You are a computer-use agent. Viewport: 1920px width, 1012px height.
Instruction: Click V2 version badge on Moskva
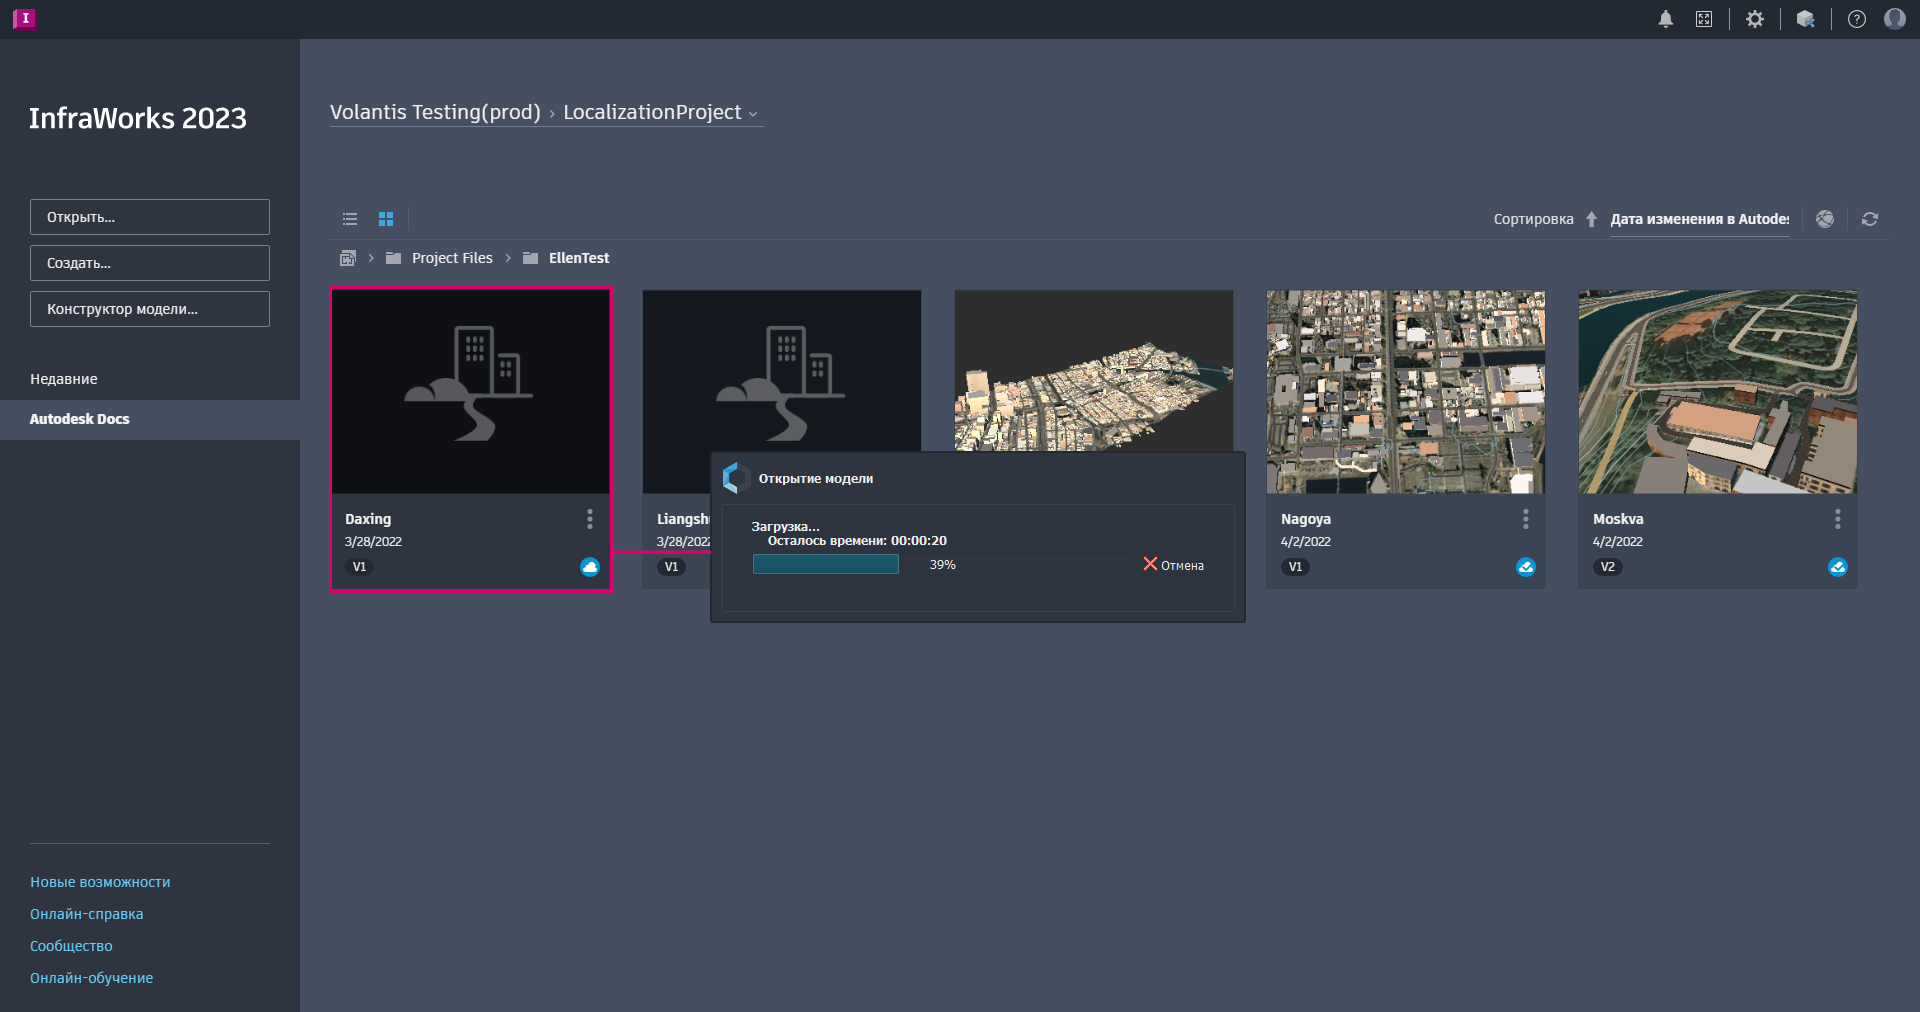(x=1607, y=567)
